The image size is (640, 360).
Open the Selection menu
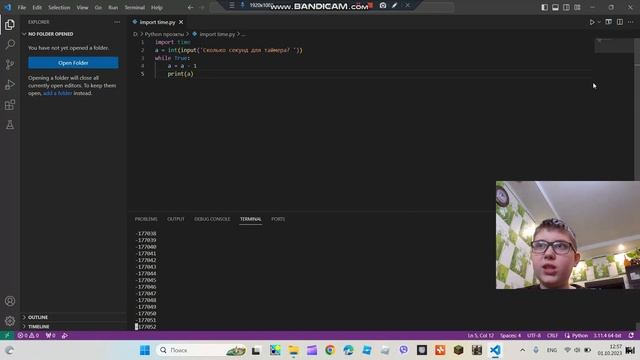(59, 7)
